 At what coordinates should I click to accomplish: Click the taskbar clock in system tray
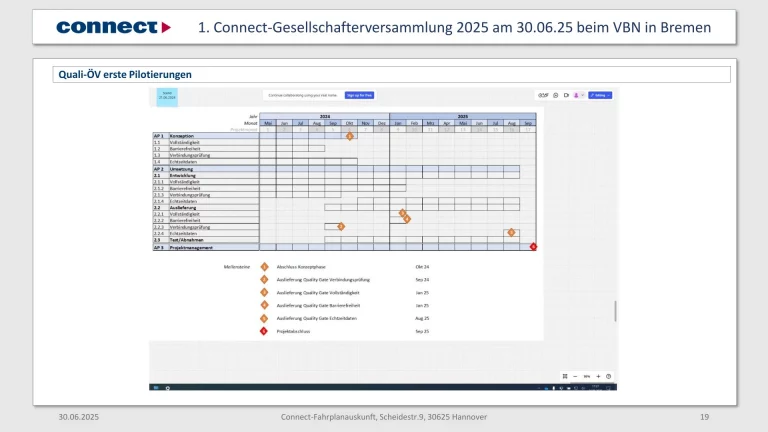pos(596,387)
